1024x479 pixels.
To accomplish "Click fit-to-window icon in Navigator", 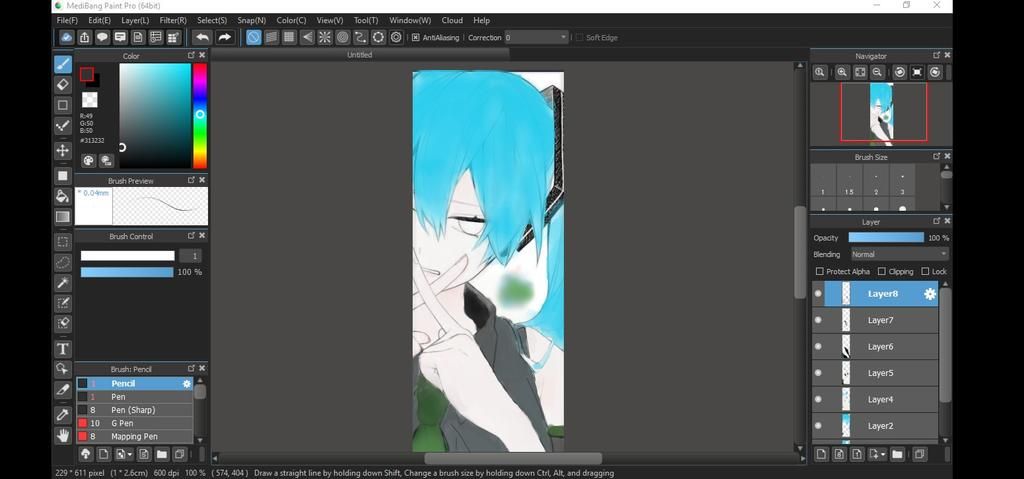I will [859, 73].
